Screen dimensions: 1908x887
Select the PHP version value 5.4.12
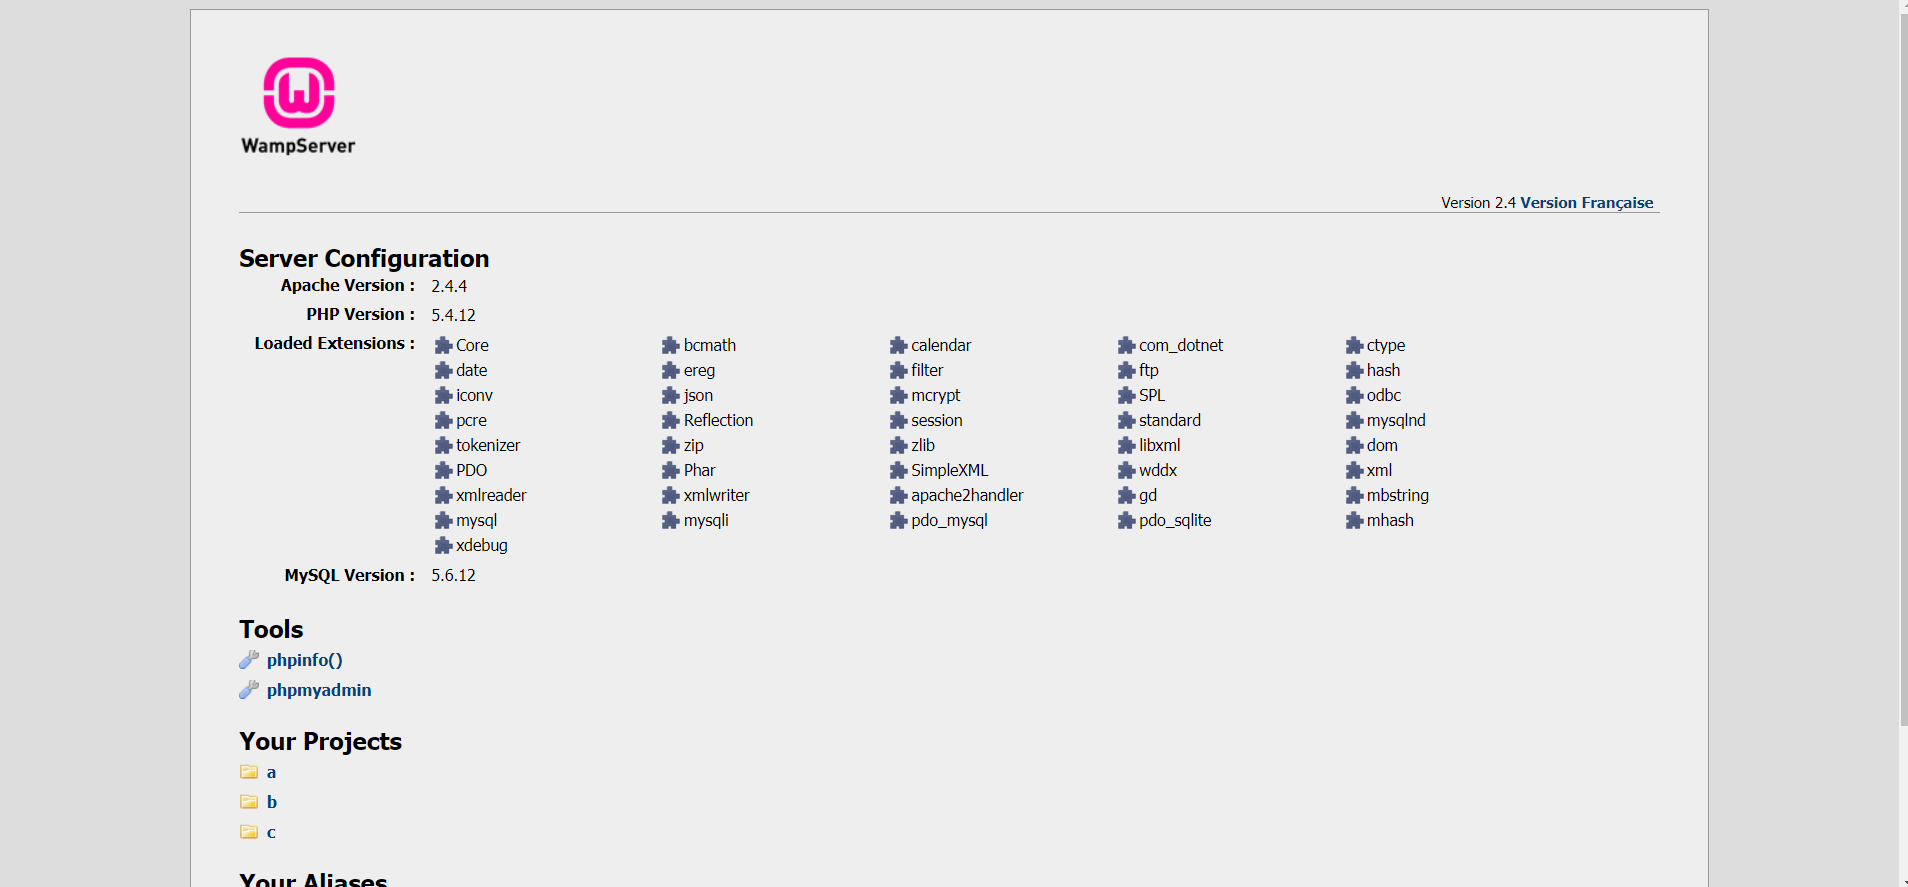click(453, 315)
